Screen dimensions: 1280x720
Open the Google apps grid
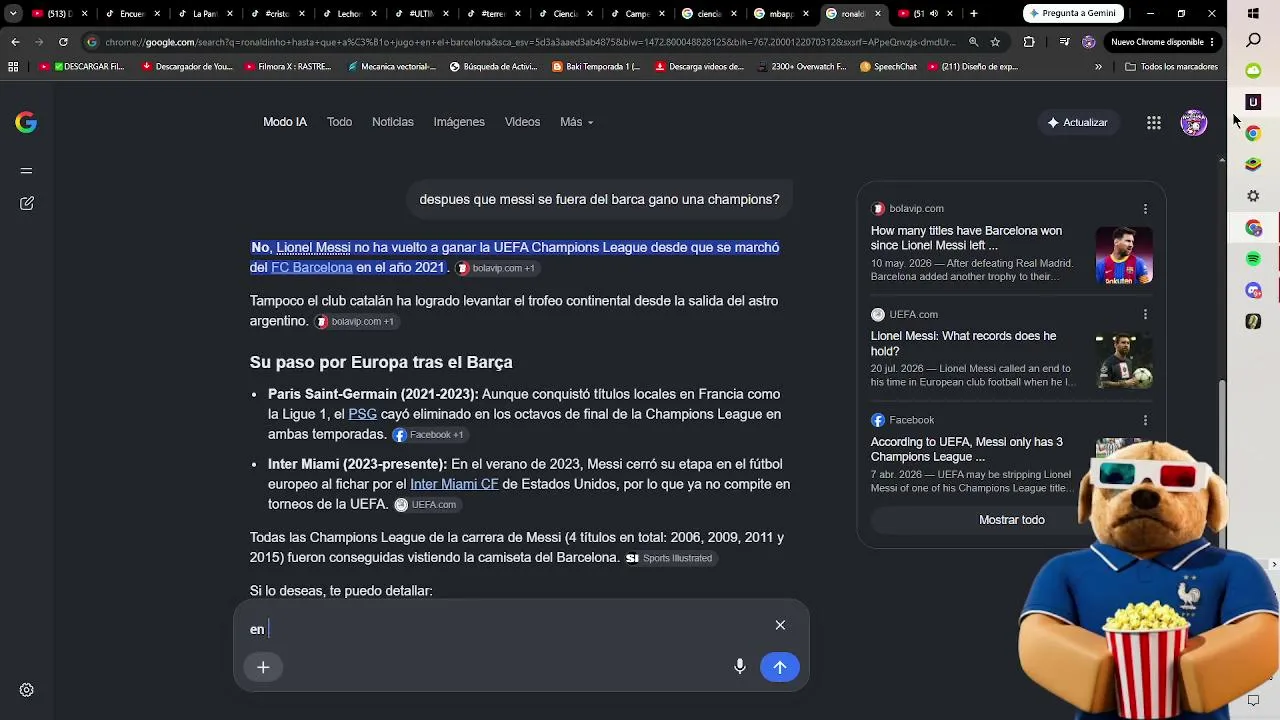coord(1154,122)
